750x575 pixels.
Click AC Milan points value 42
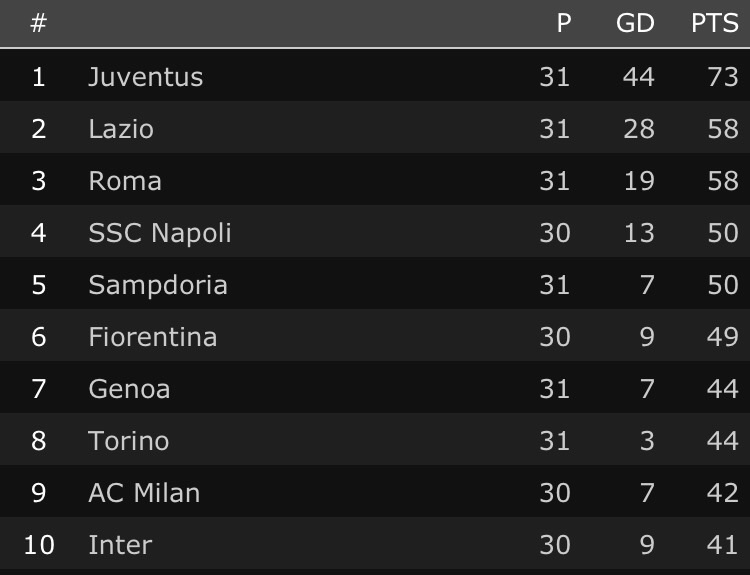[722, 493]
